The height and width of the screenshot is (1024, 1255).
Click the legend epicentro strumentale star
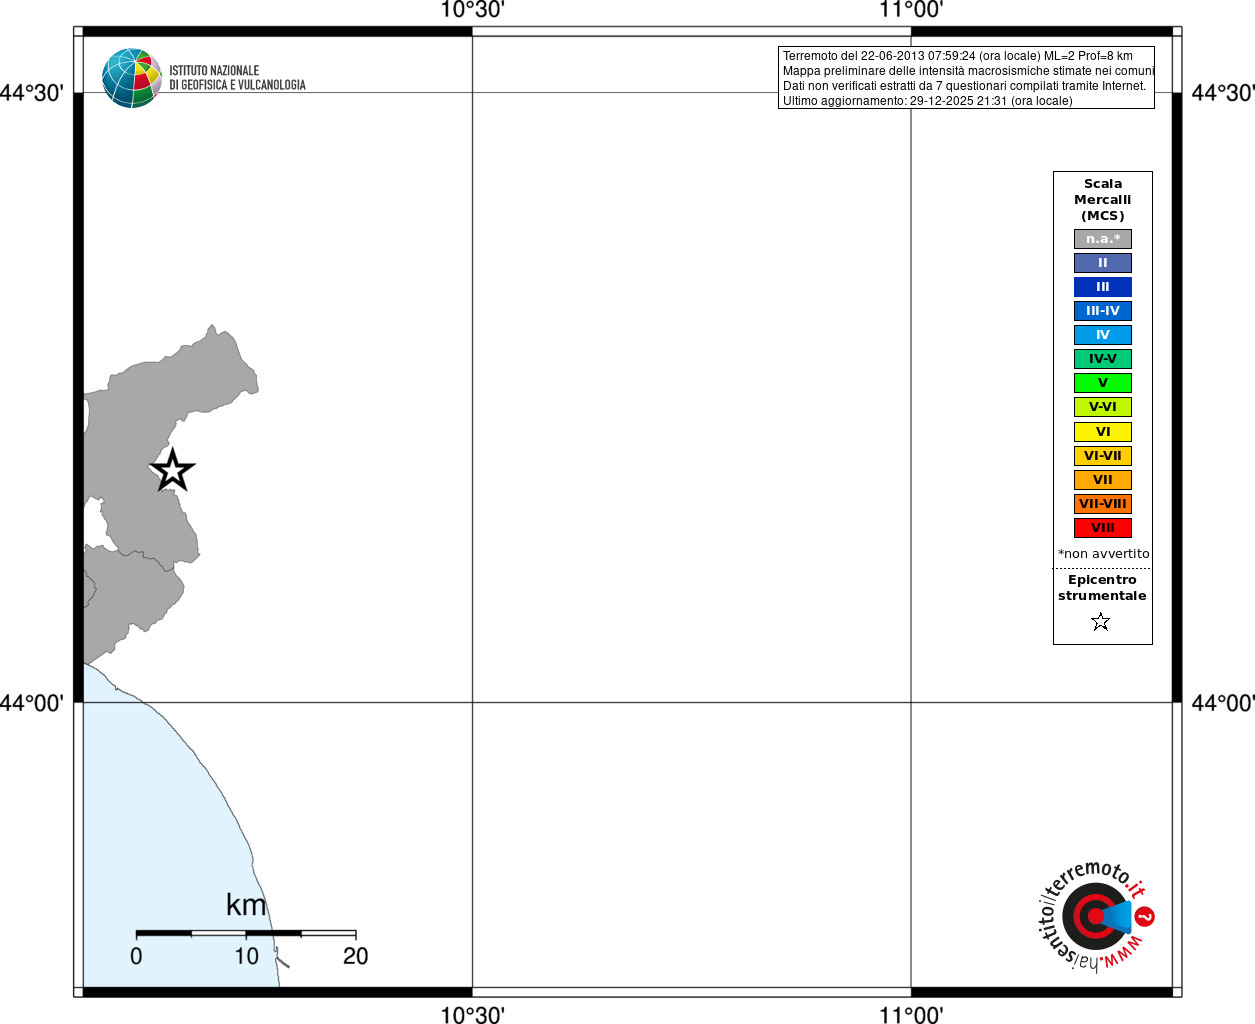(1101, 622)
